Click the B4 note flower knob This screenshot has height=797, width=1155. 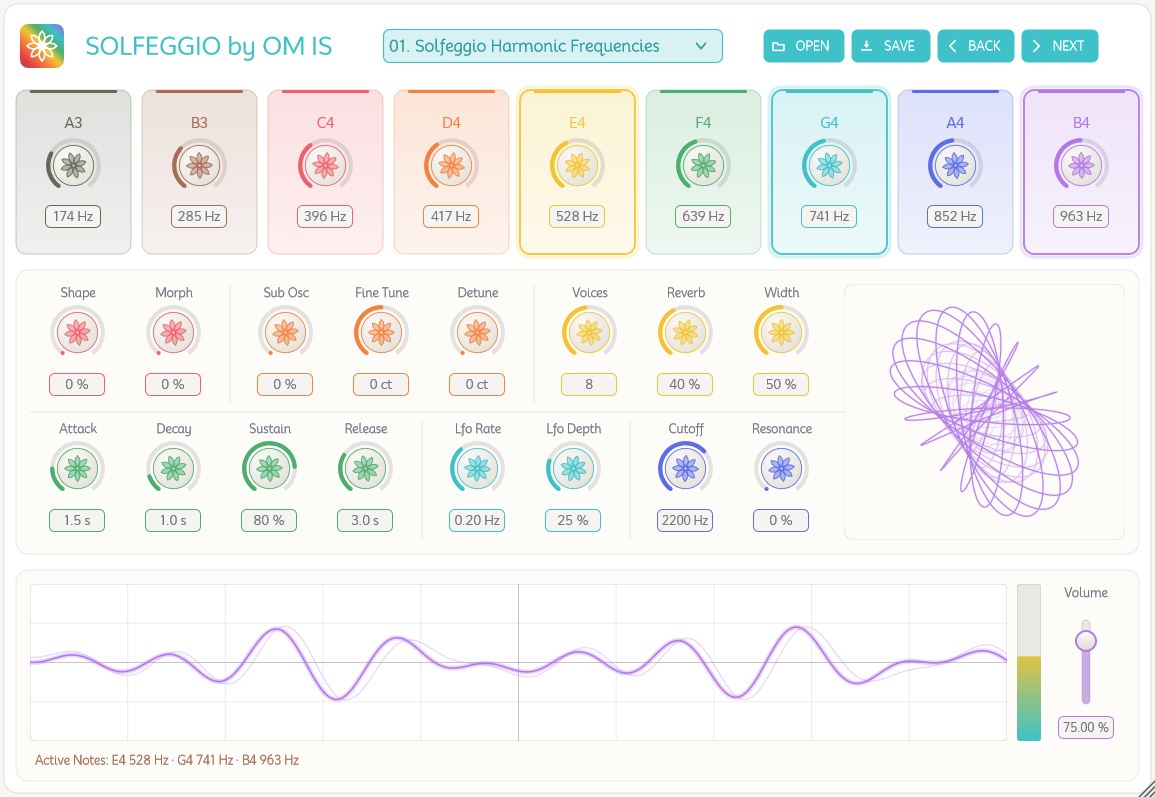(1081, 166)
